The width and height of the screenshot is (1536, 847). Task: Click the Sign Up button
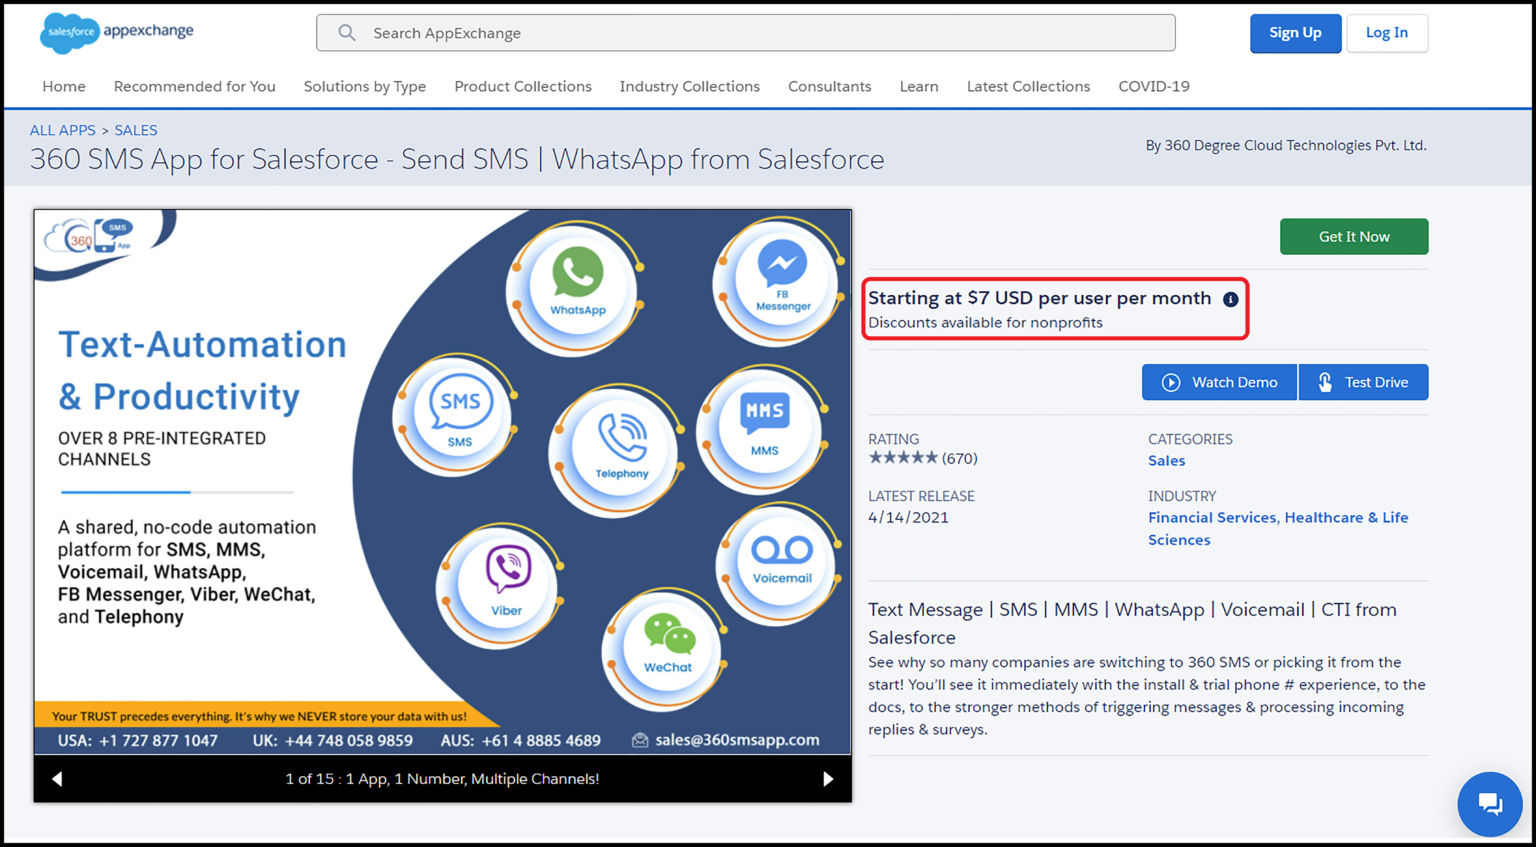1295,33
